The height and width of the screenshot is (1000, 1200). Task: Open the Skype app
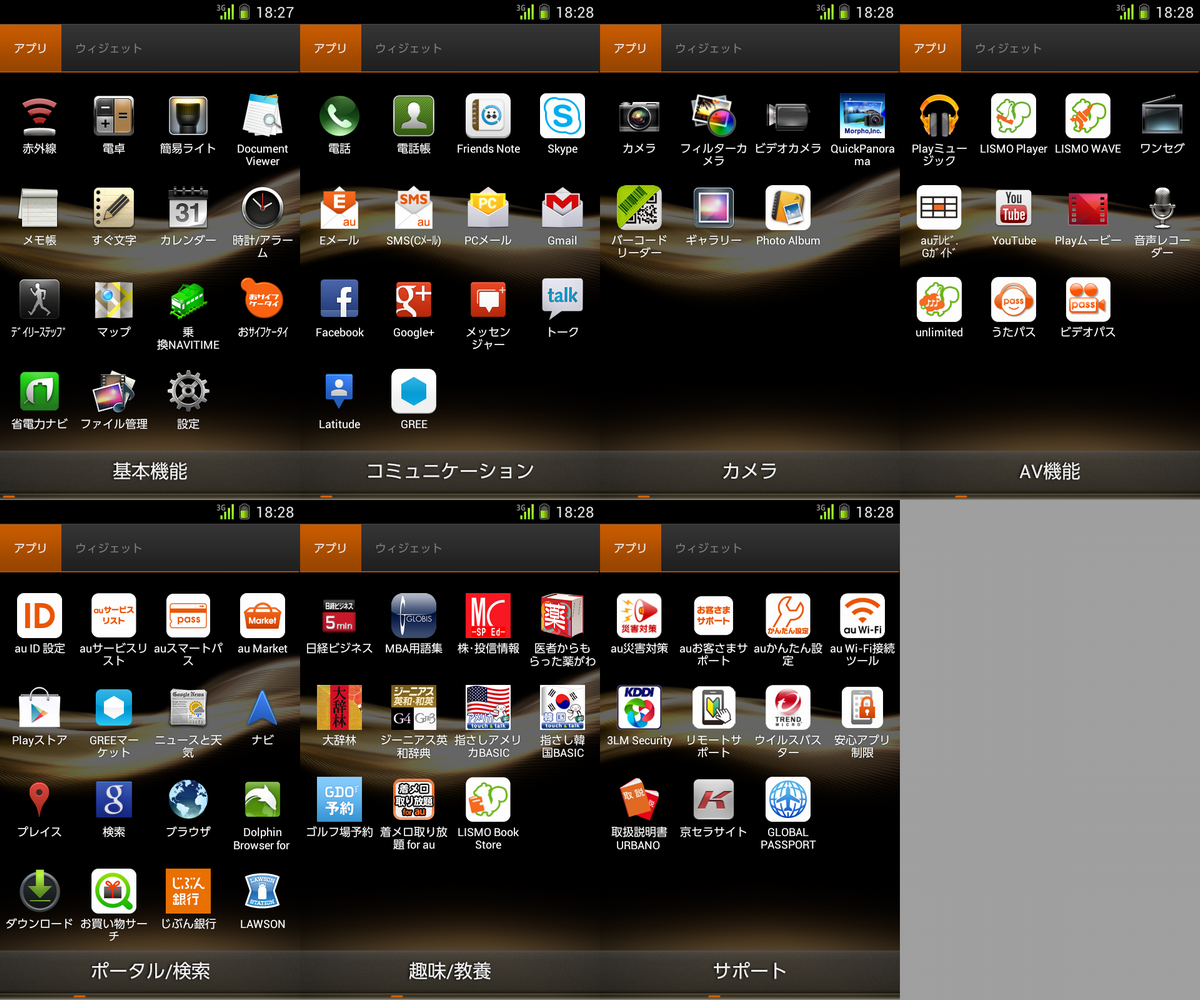562,117
